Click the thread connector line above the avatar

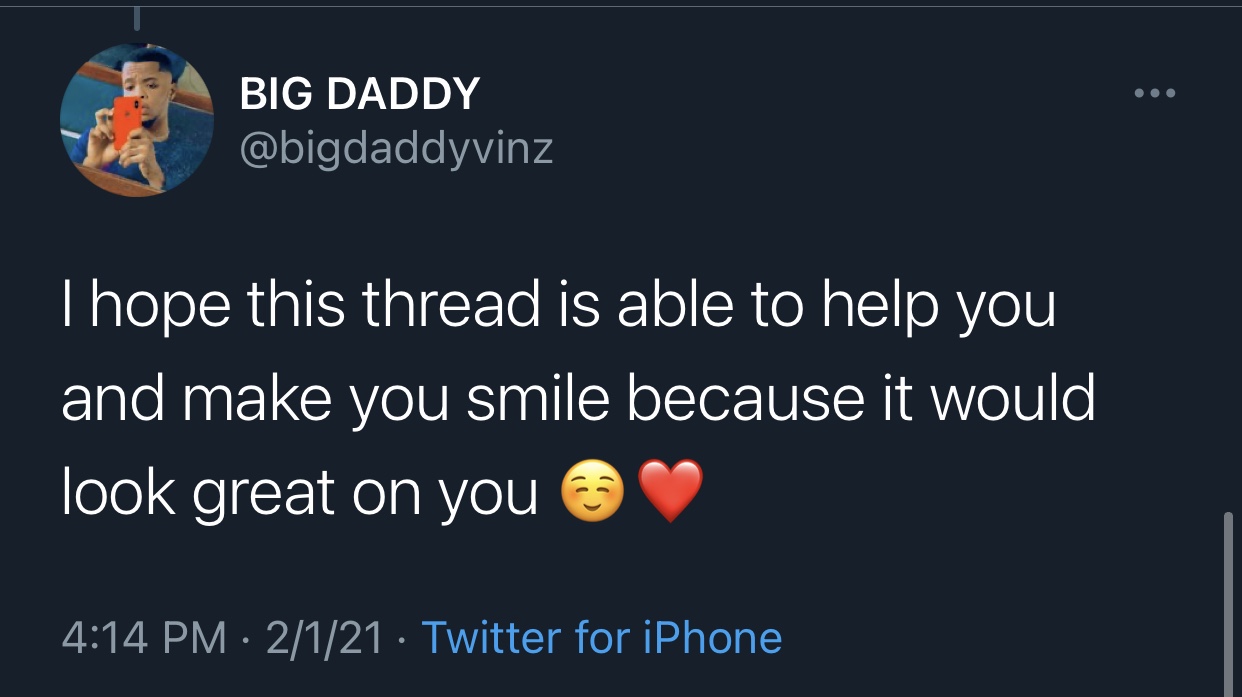136,18
